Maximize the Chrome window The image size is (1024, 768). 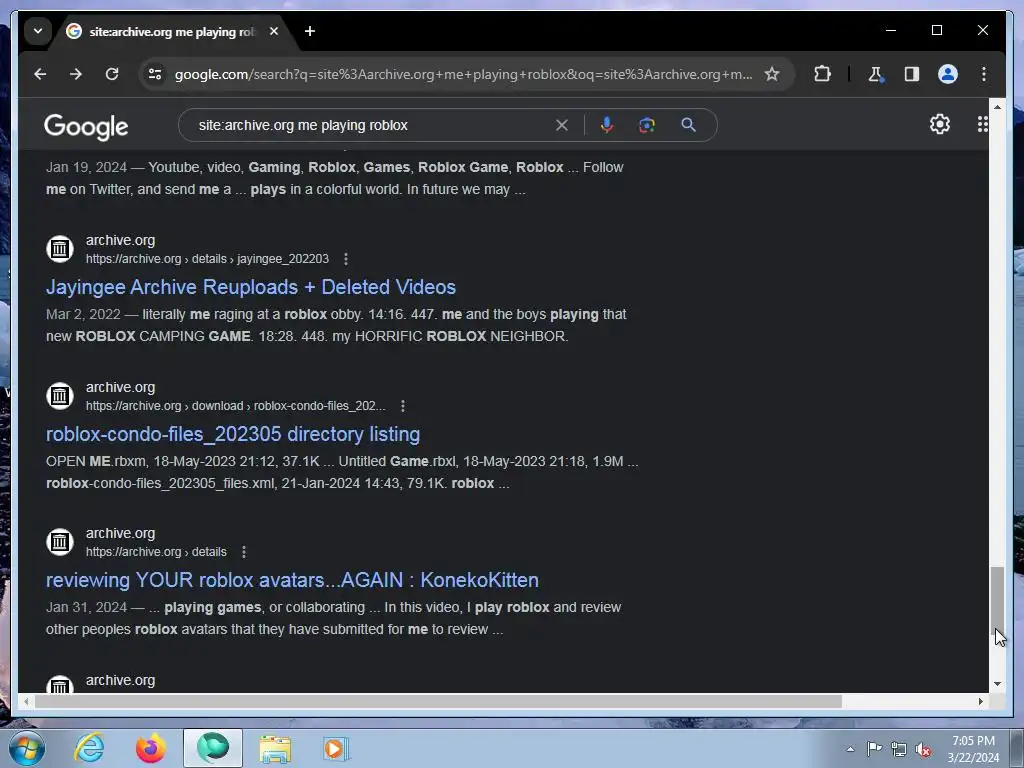[x=936, y=30]
